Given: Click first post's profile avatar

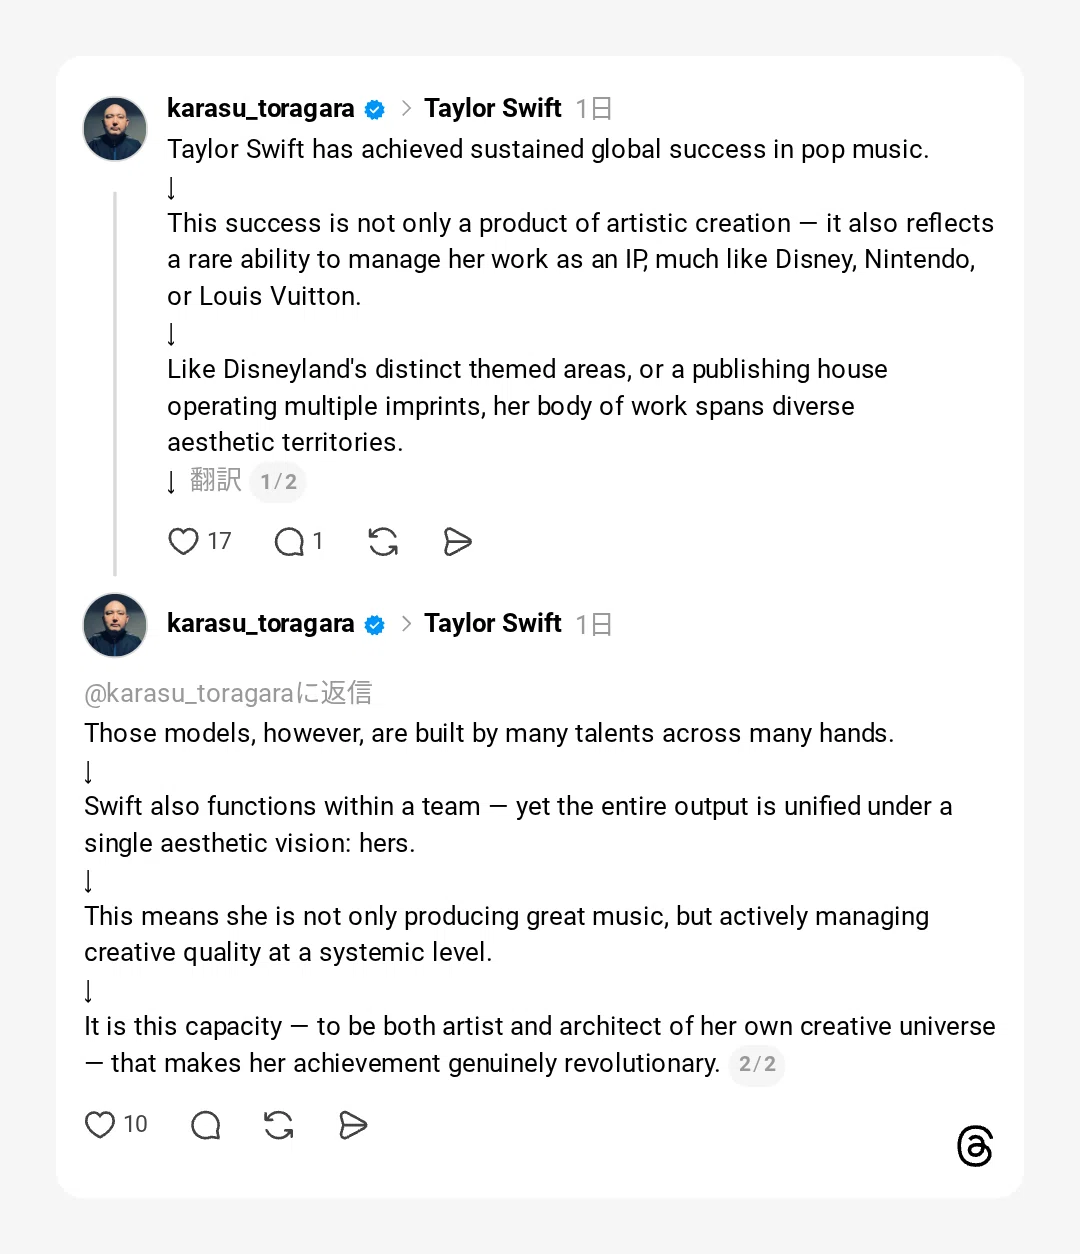Looking at the screenshot, I should (x=115, y=129).
